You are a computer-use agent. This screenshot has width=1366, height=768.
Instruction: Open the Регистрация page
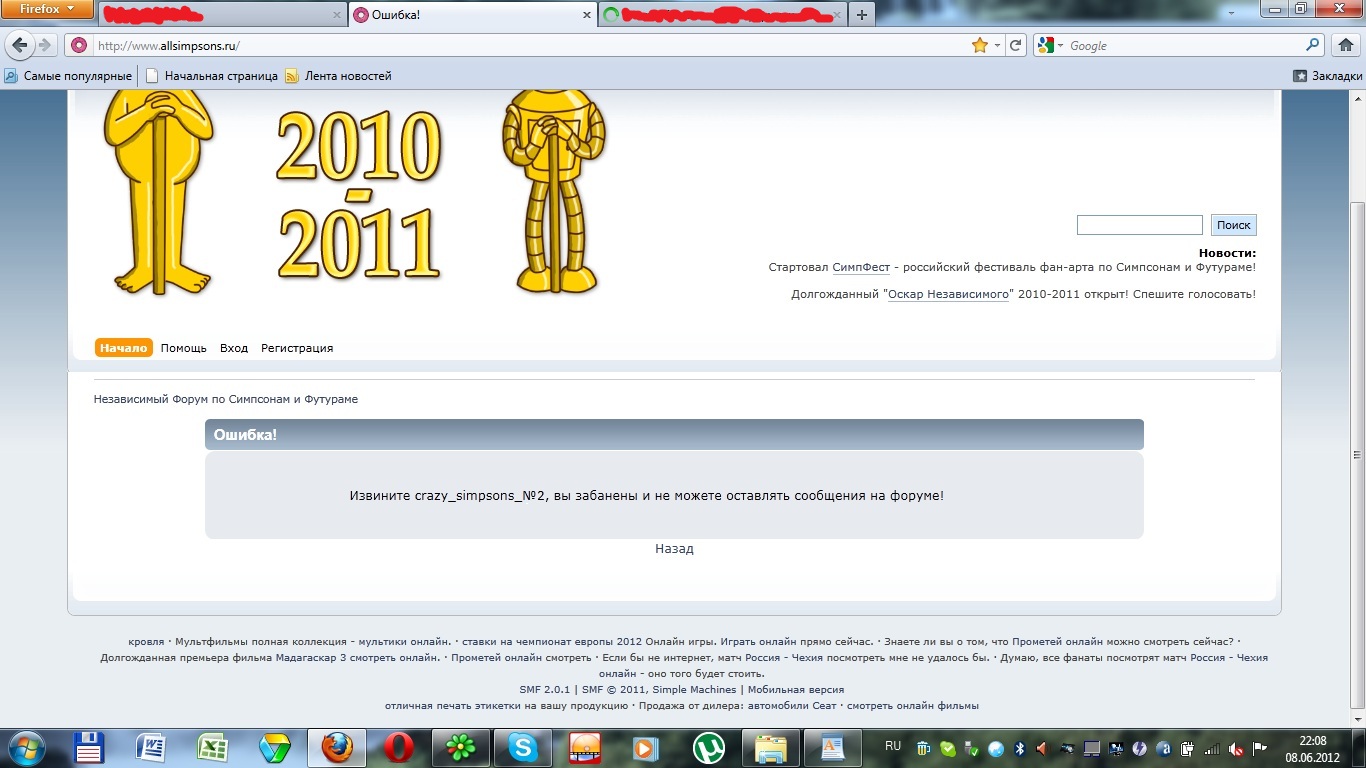297,348
